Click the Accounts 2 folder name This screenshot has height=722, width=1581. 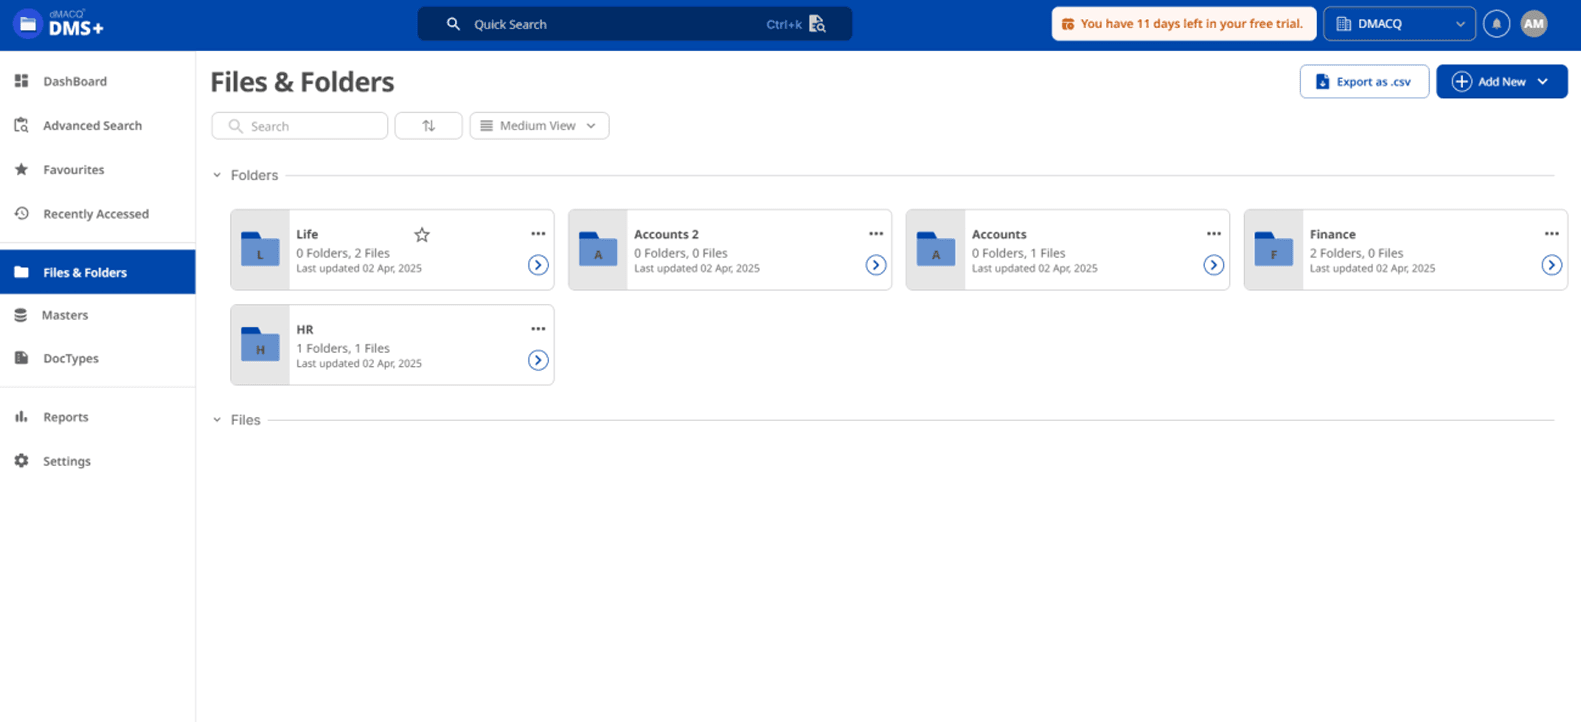666,234
